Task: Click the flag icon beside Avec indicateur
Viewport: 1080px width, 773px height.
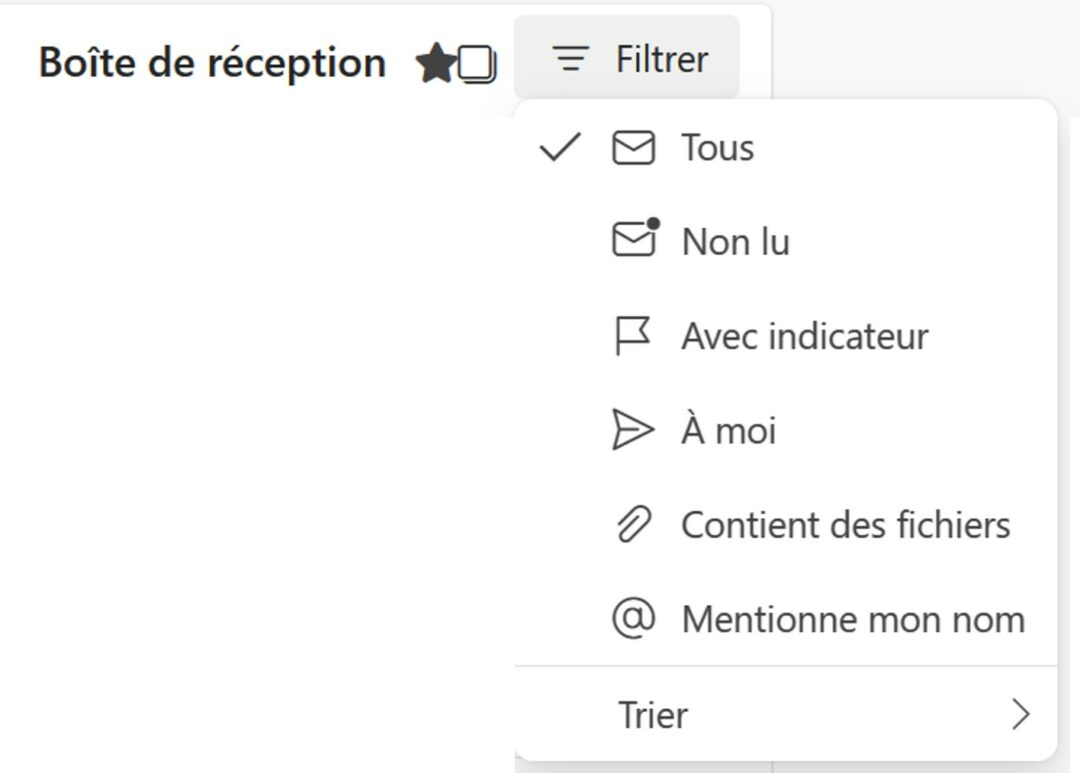Action: (632, 335)
